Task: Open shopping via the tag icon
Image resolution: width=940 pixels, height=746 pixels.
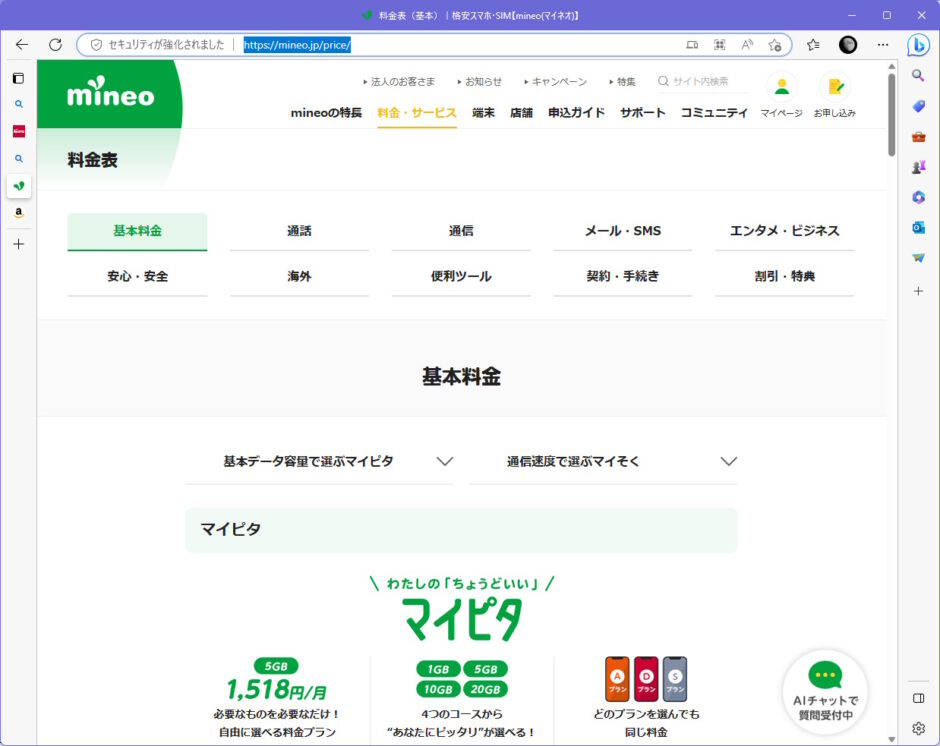Action: (x=918, y=106)
